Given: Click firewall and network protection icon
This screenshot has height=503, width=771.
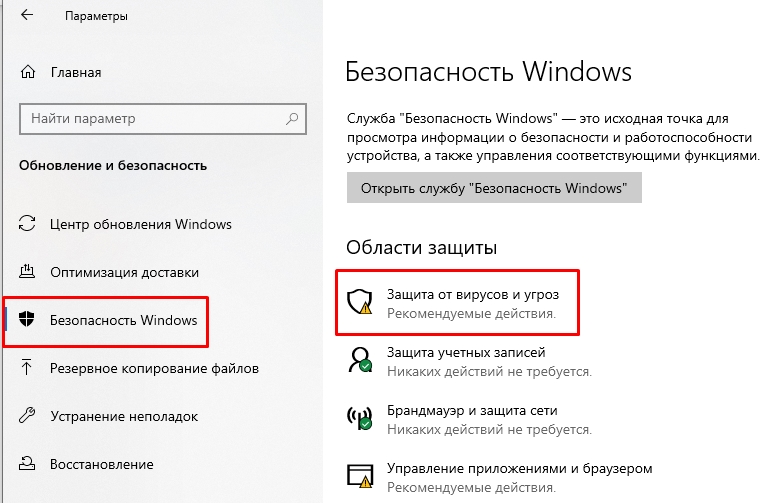Looking at the screenshot, I should coord(359,416).
